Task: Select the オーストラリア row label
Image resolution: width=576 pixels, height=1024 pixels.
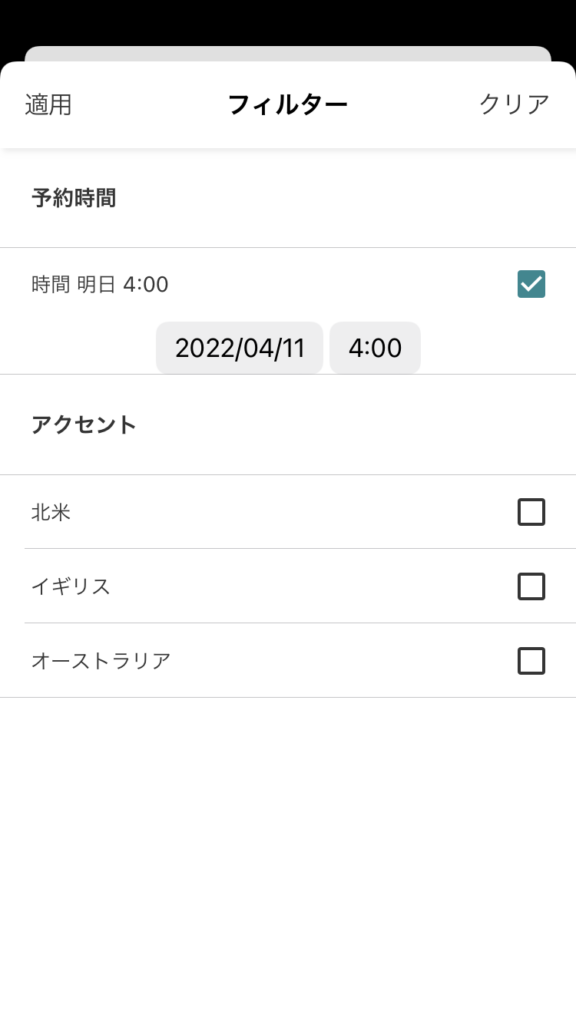Action: pyautogui.click(x=101, y=661)
